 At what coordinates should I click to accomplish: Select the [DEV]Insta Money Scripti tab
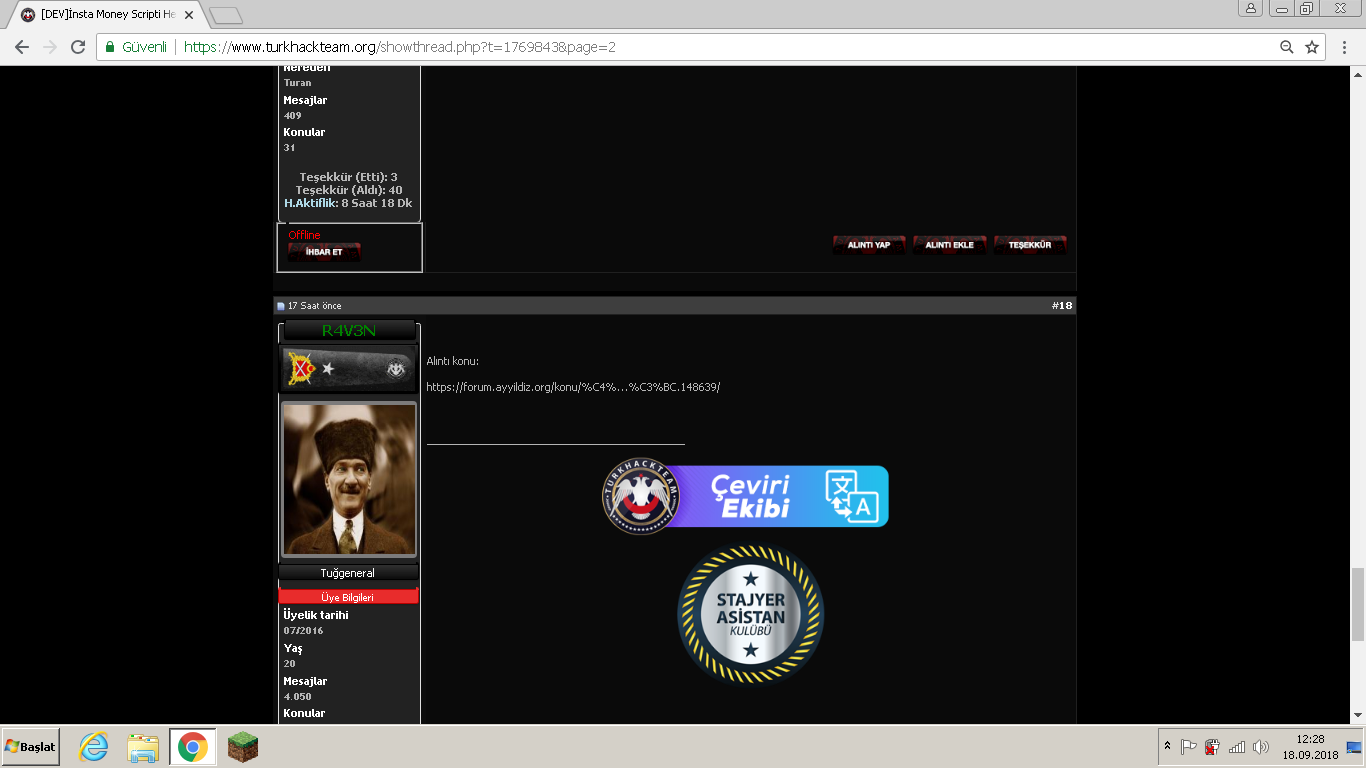tap(107, 15)
